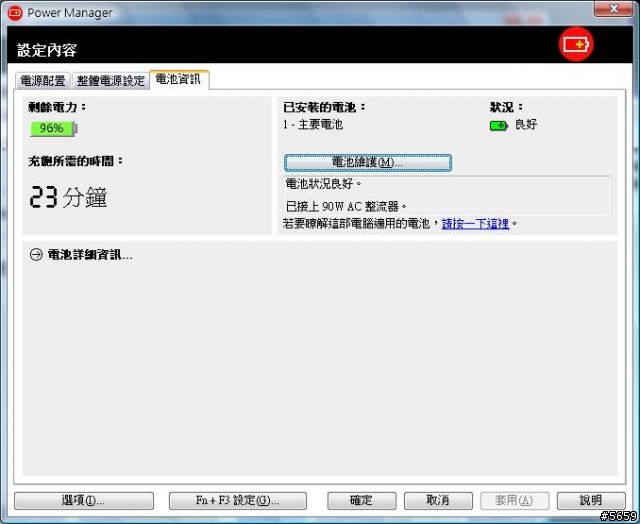The image size is (640, 524).
Task: Click the 96% remaining battery gauge
Action: point(53,129)
